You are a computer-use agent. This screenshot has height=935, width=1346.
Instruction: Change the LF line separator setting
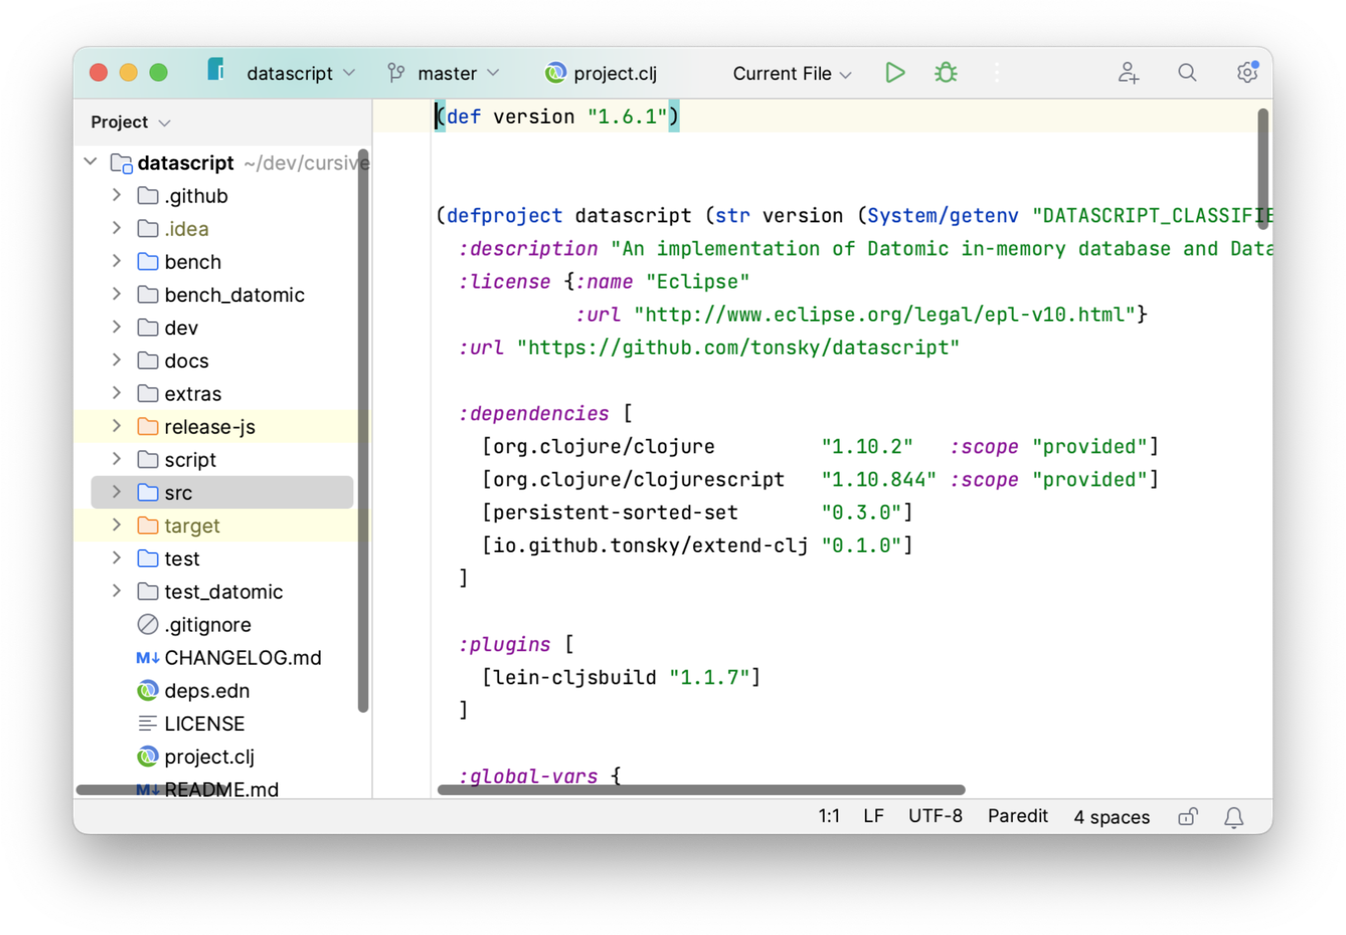point(873,816)
